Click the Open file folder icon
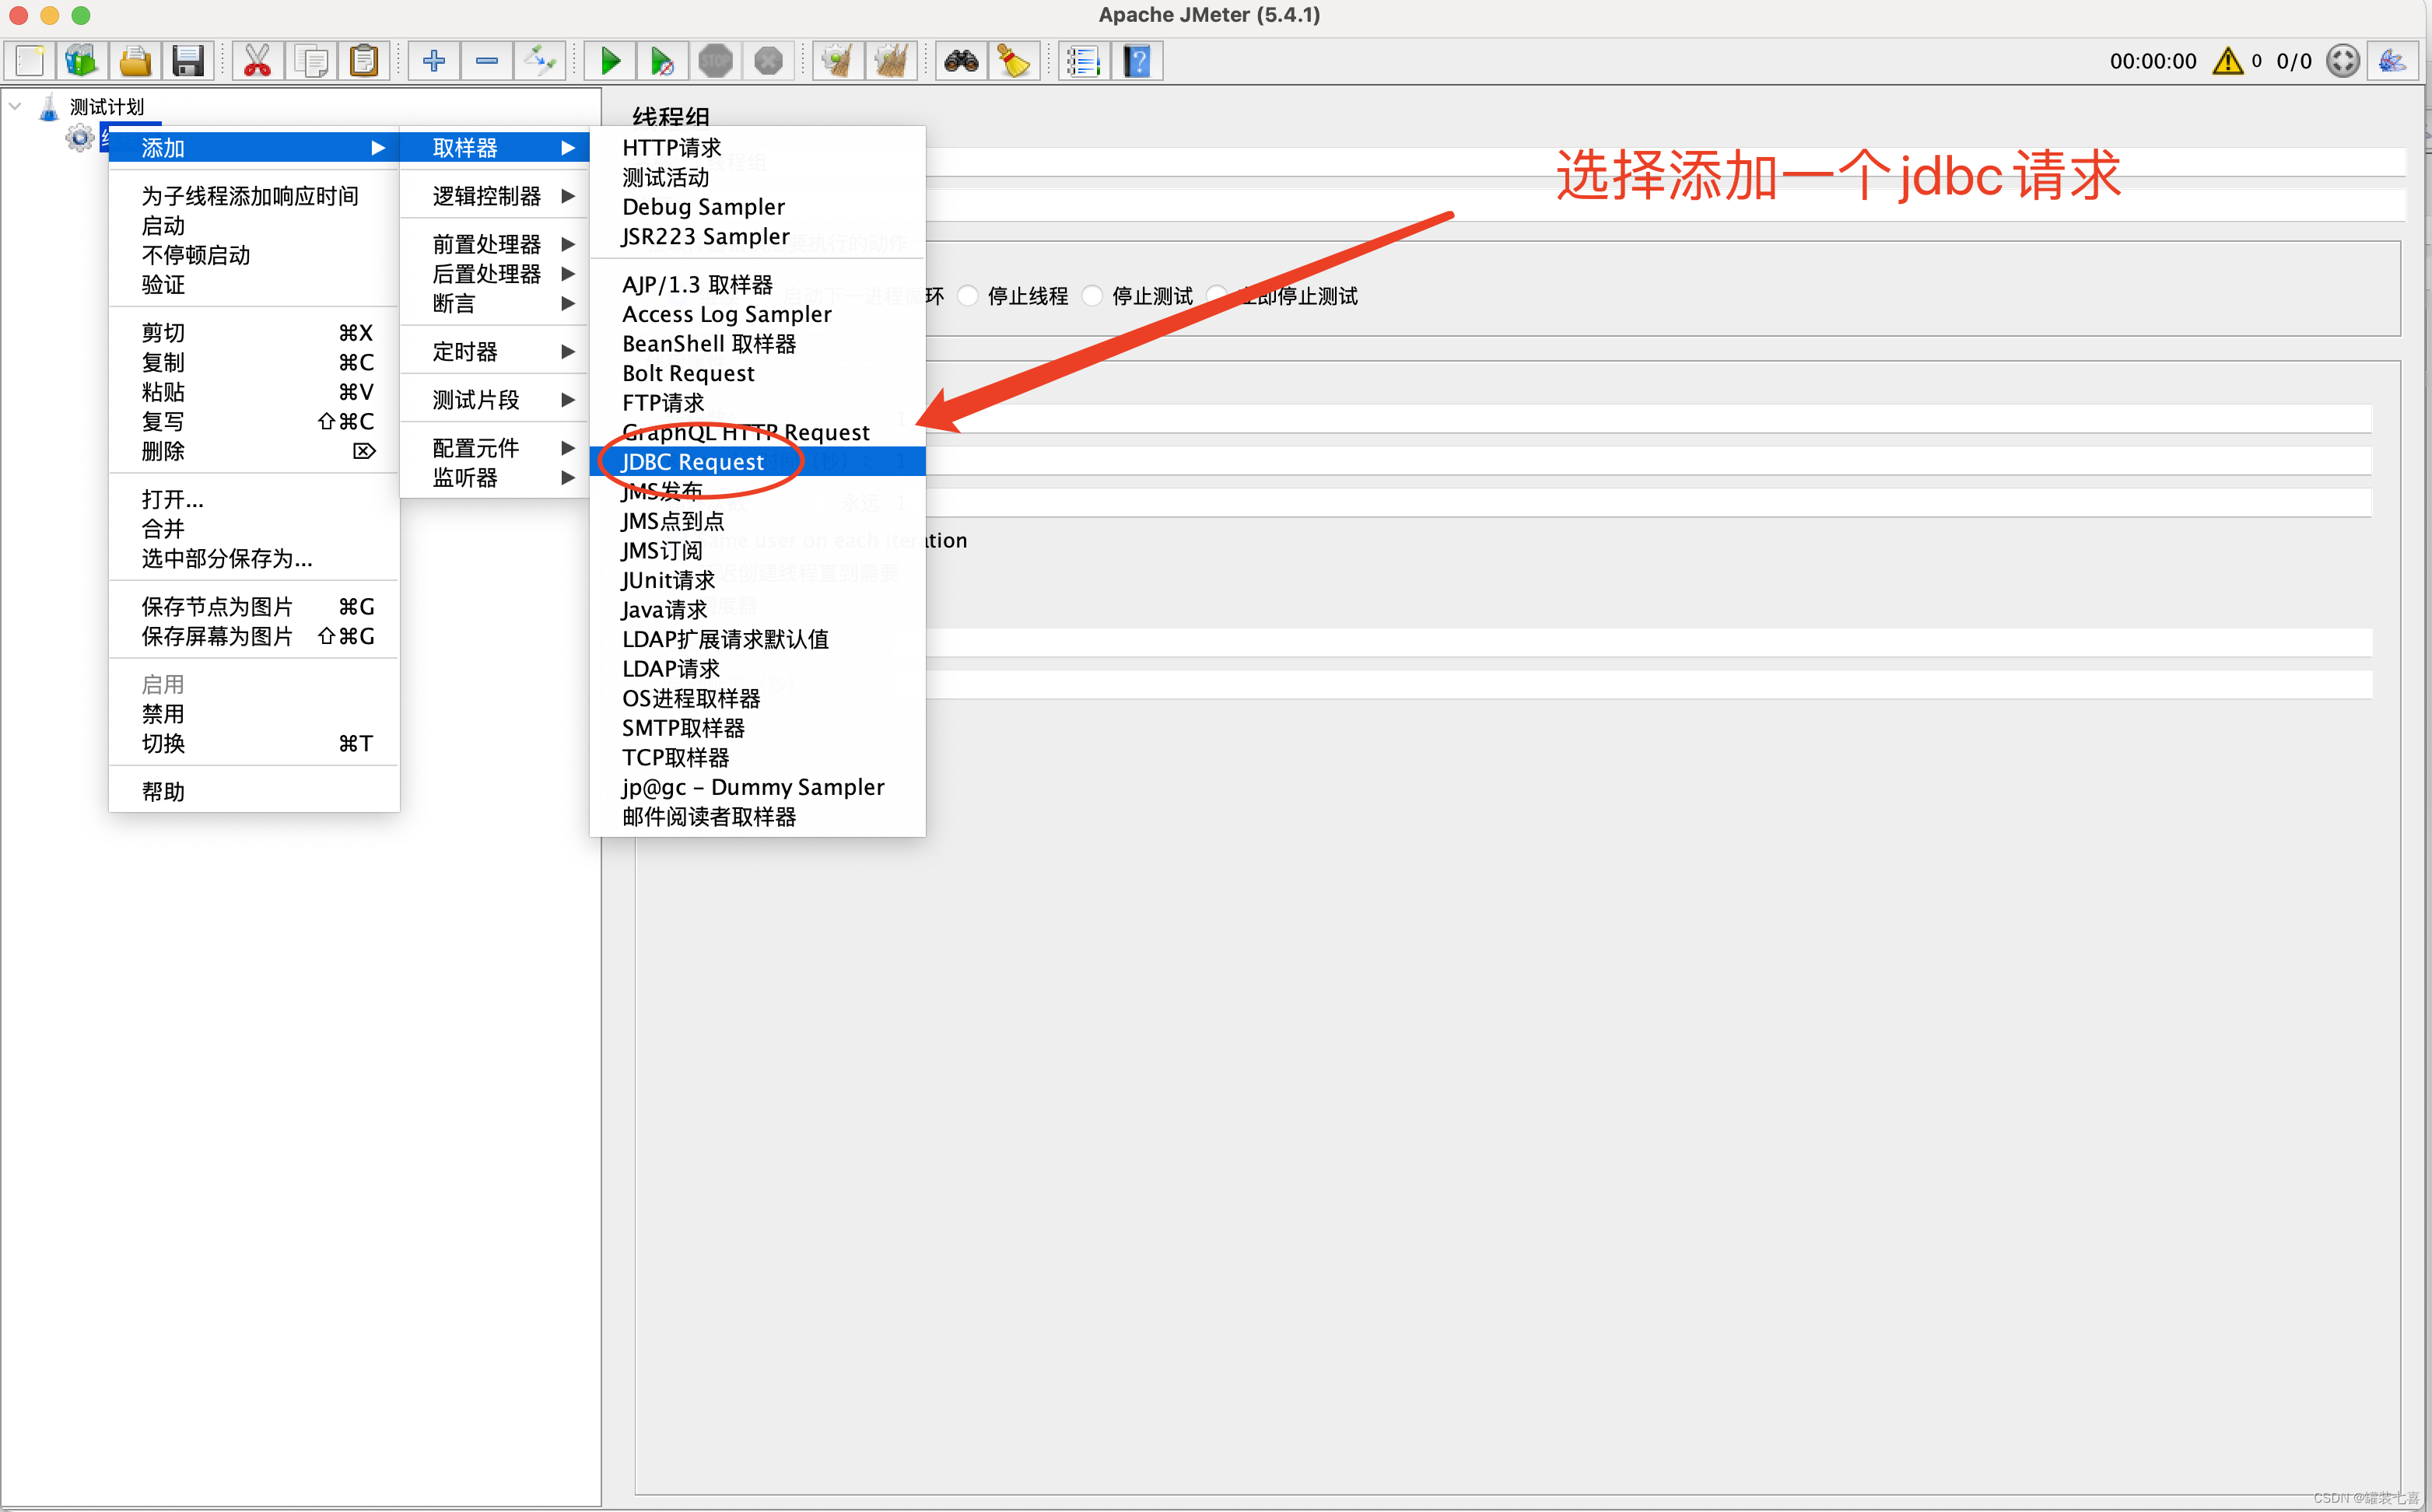 [x=135, y=61]
